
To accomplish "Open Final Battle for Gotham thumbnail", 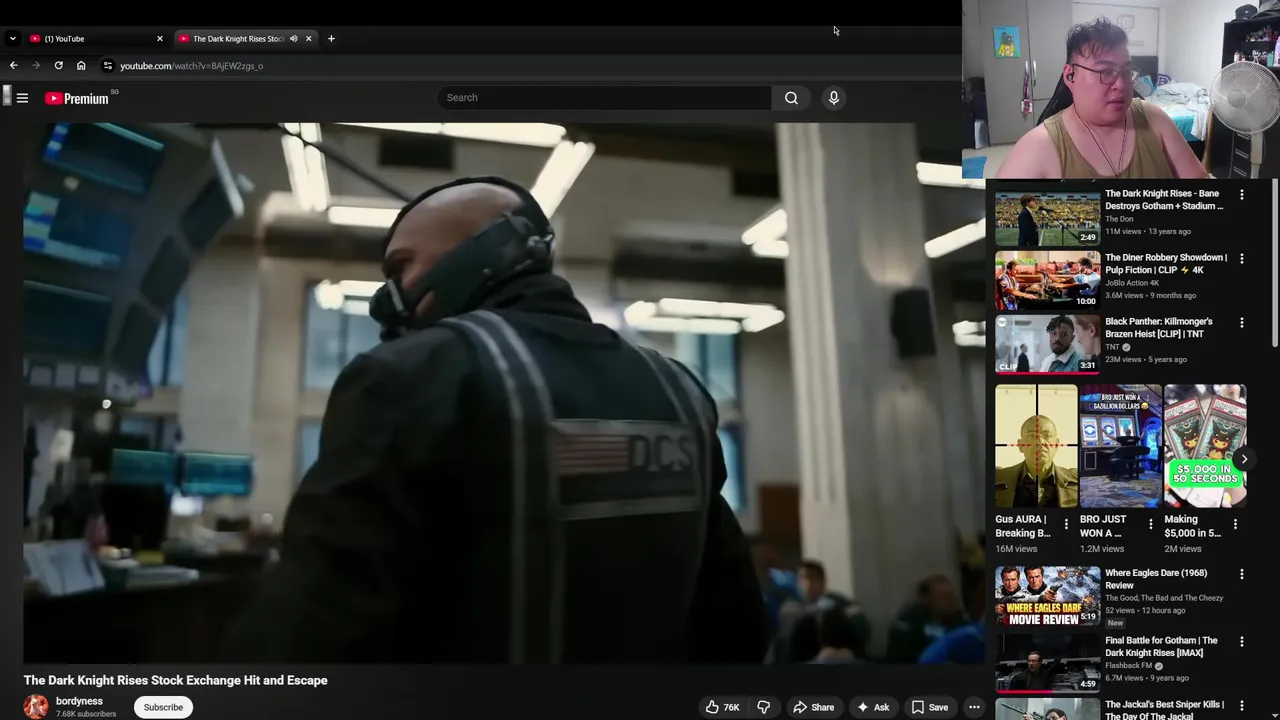I will click(x=1047, y=663).
